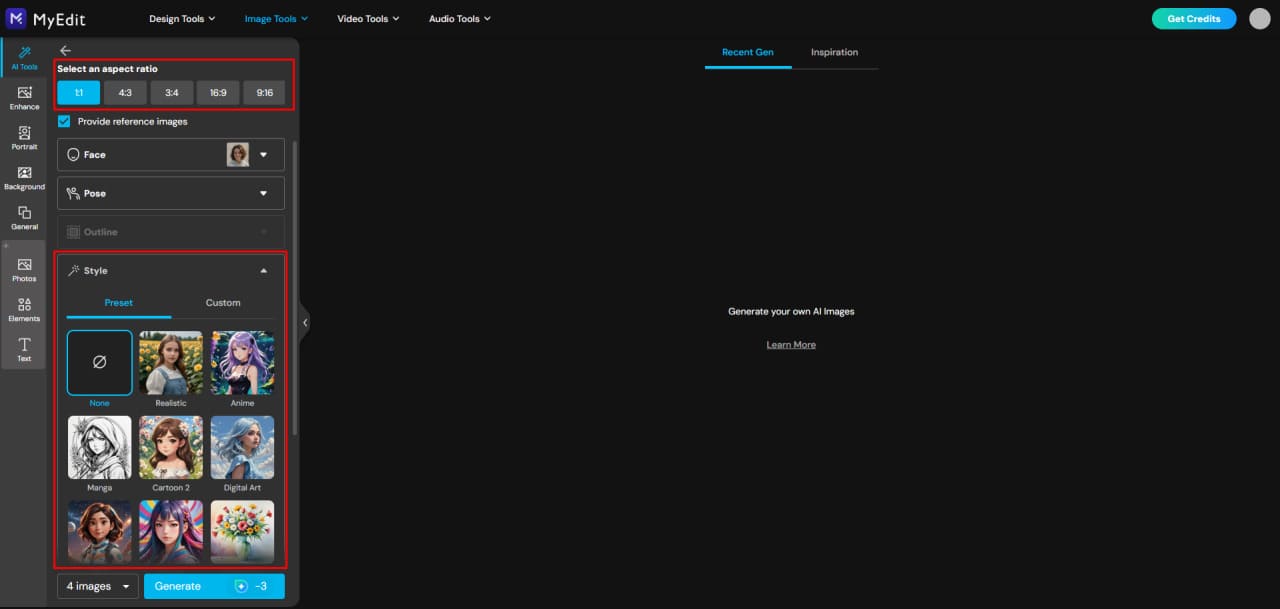Select the 16:9 aspect ratio
This screenshot has width=1280, height=609.
[x=218, y=93]
